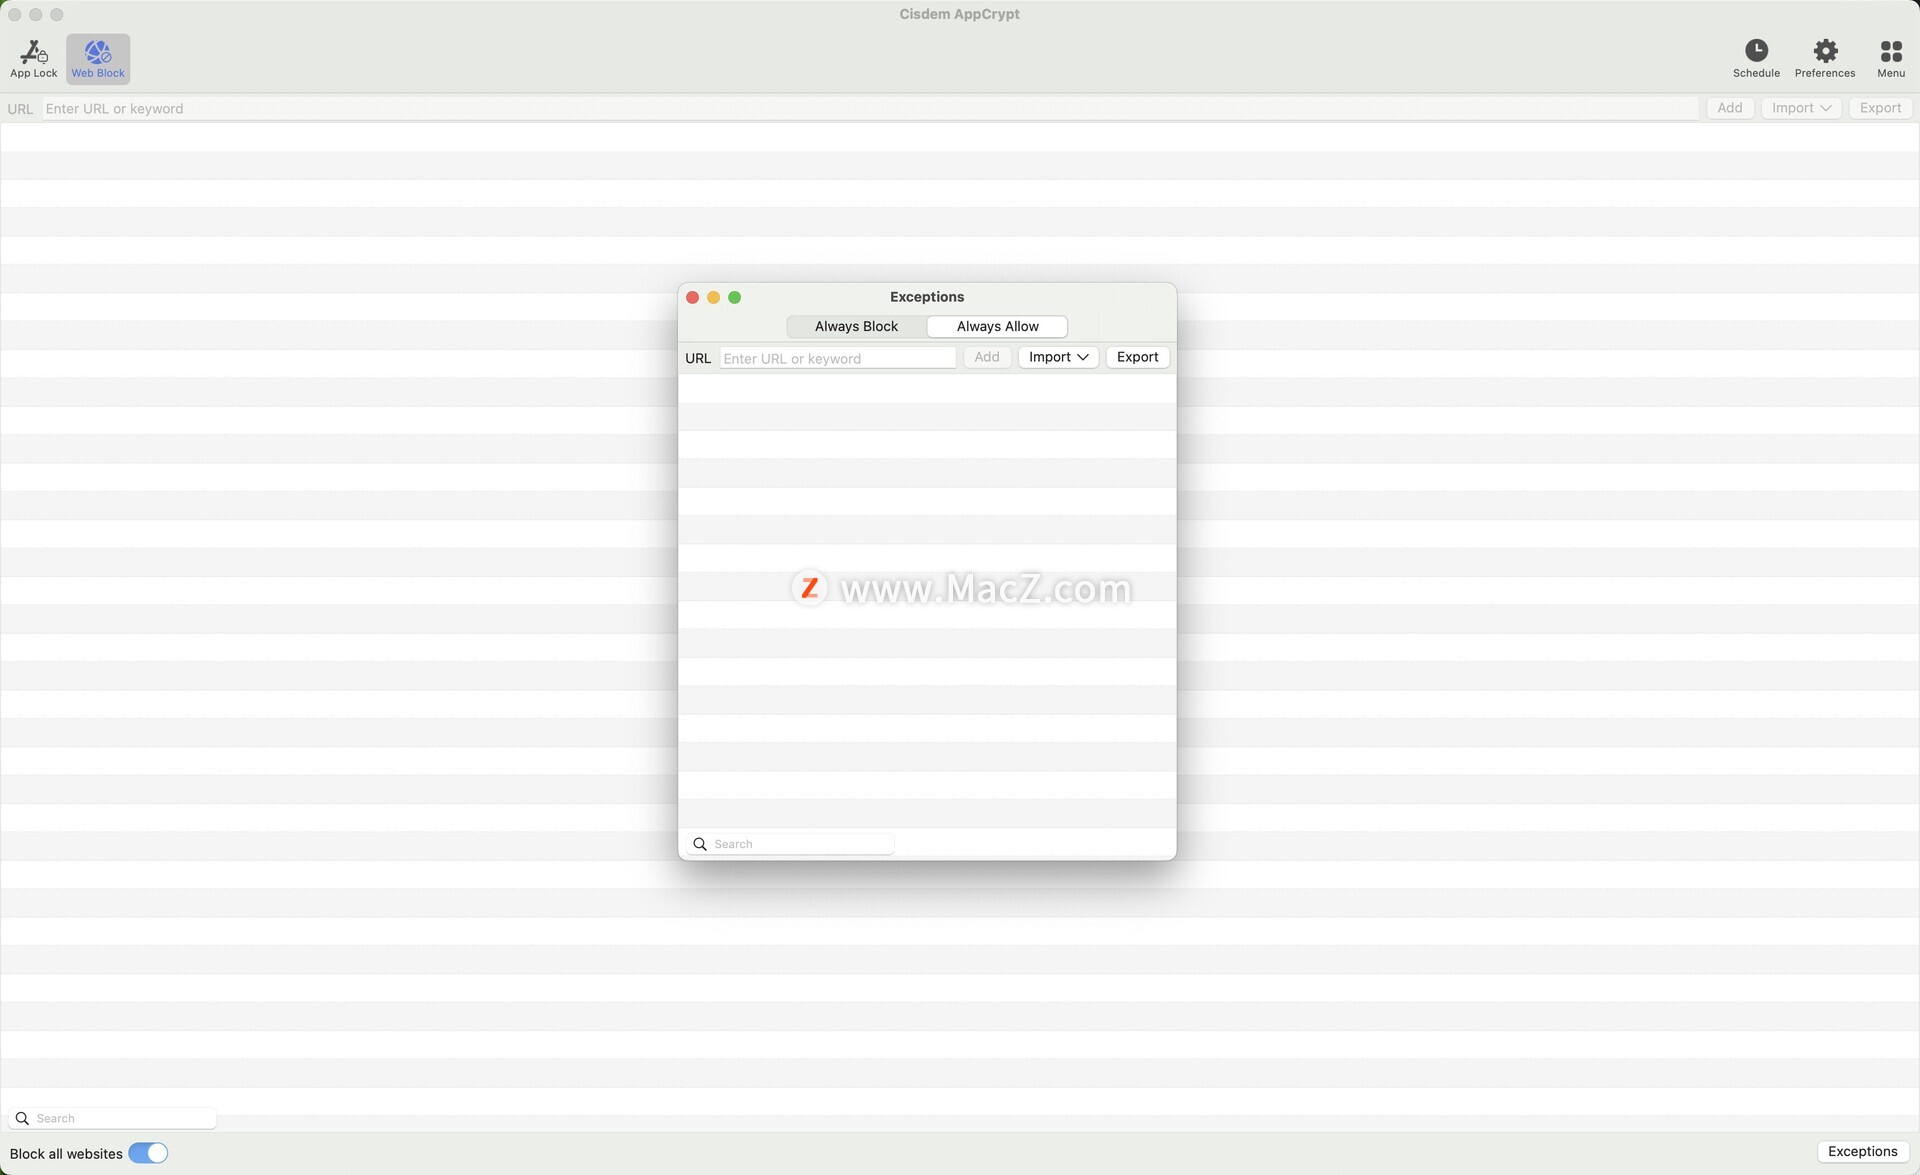
Task: Focus the Search field in Exceptions window
Action: click(790, 844)
